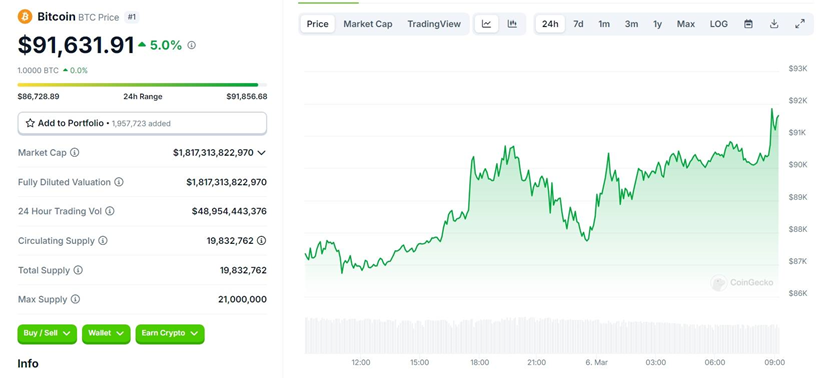Viewport: 816px width, 378px height.
Task: Open the Earn Crypto dropdown button
Action: click(x=170, y=334)
